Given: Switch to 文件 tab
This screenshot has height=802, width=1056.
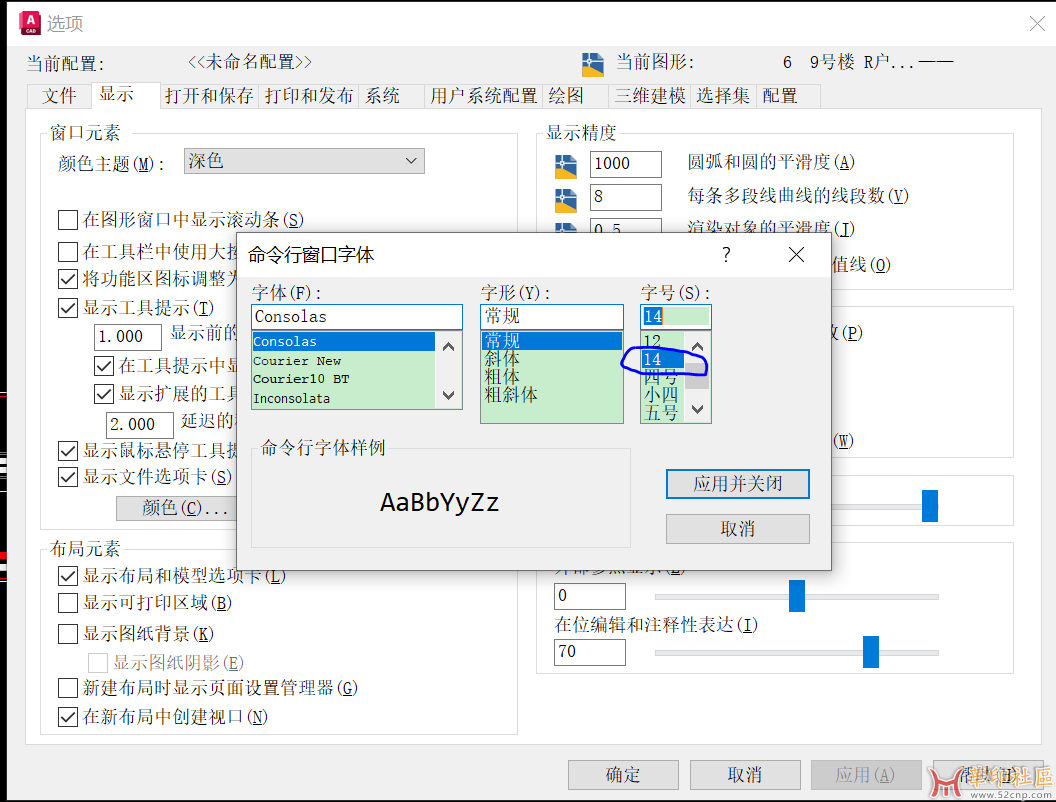Looking at the screenshot, I should coord(59,96).
